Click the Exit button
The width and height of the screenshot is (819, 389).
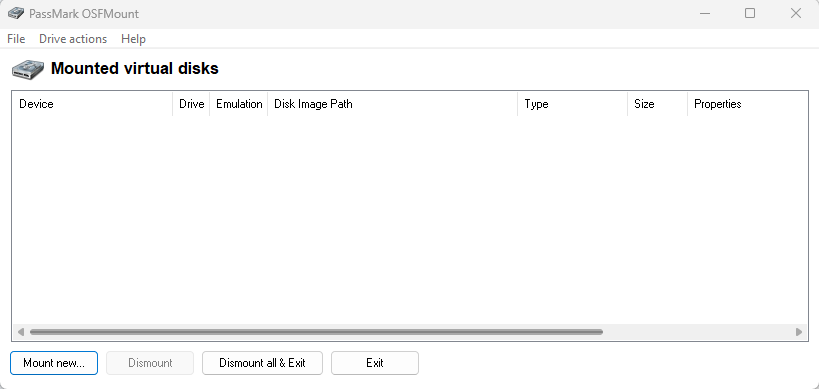pyautogui.click(x=375, y=363)
